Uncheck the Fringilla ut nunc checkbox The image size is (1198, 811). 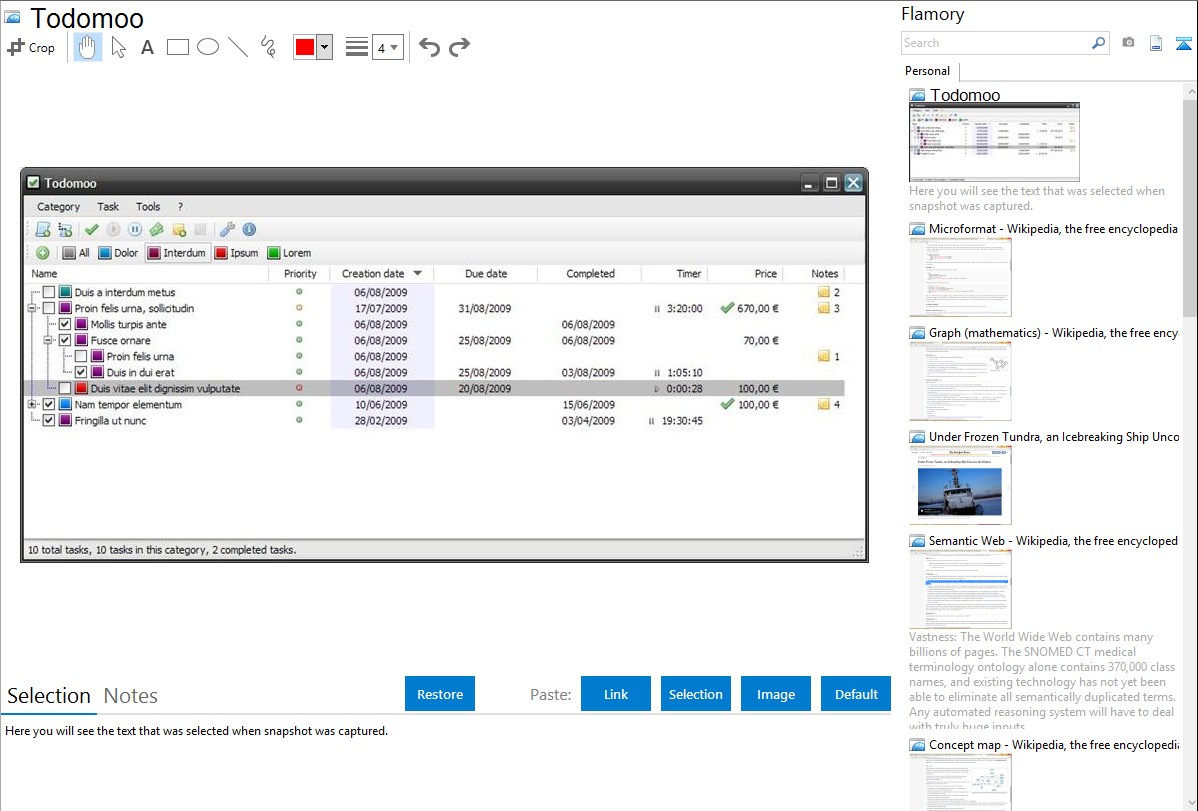coord(49,420)
